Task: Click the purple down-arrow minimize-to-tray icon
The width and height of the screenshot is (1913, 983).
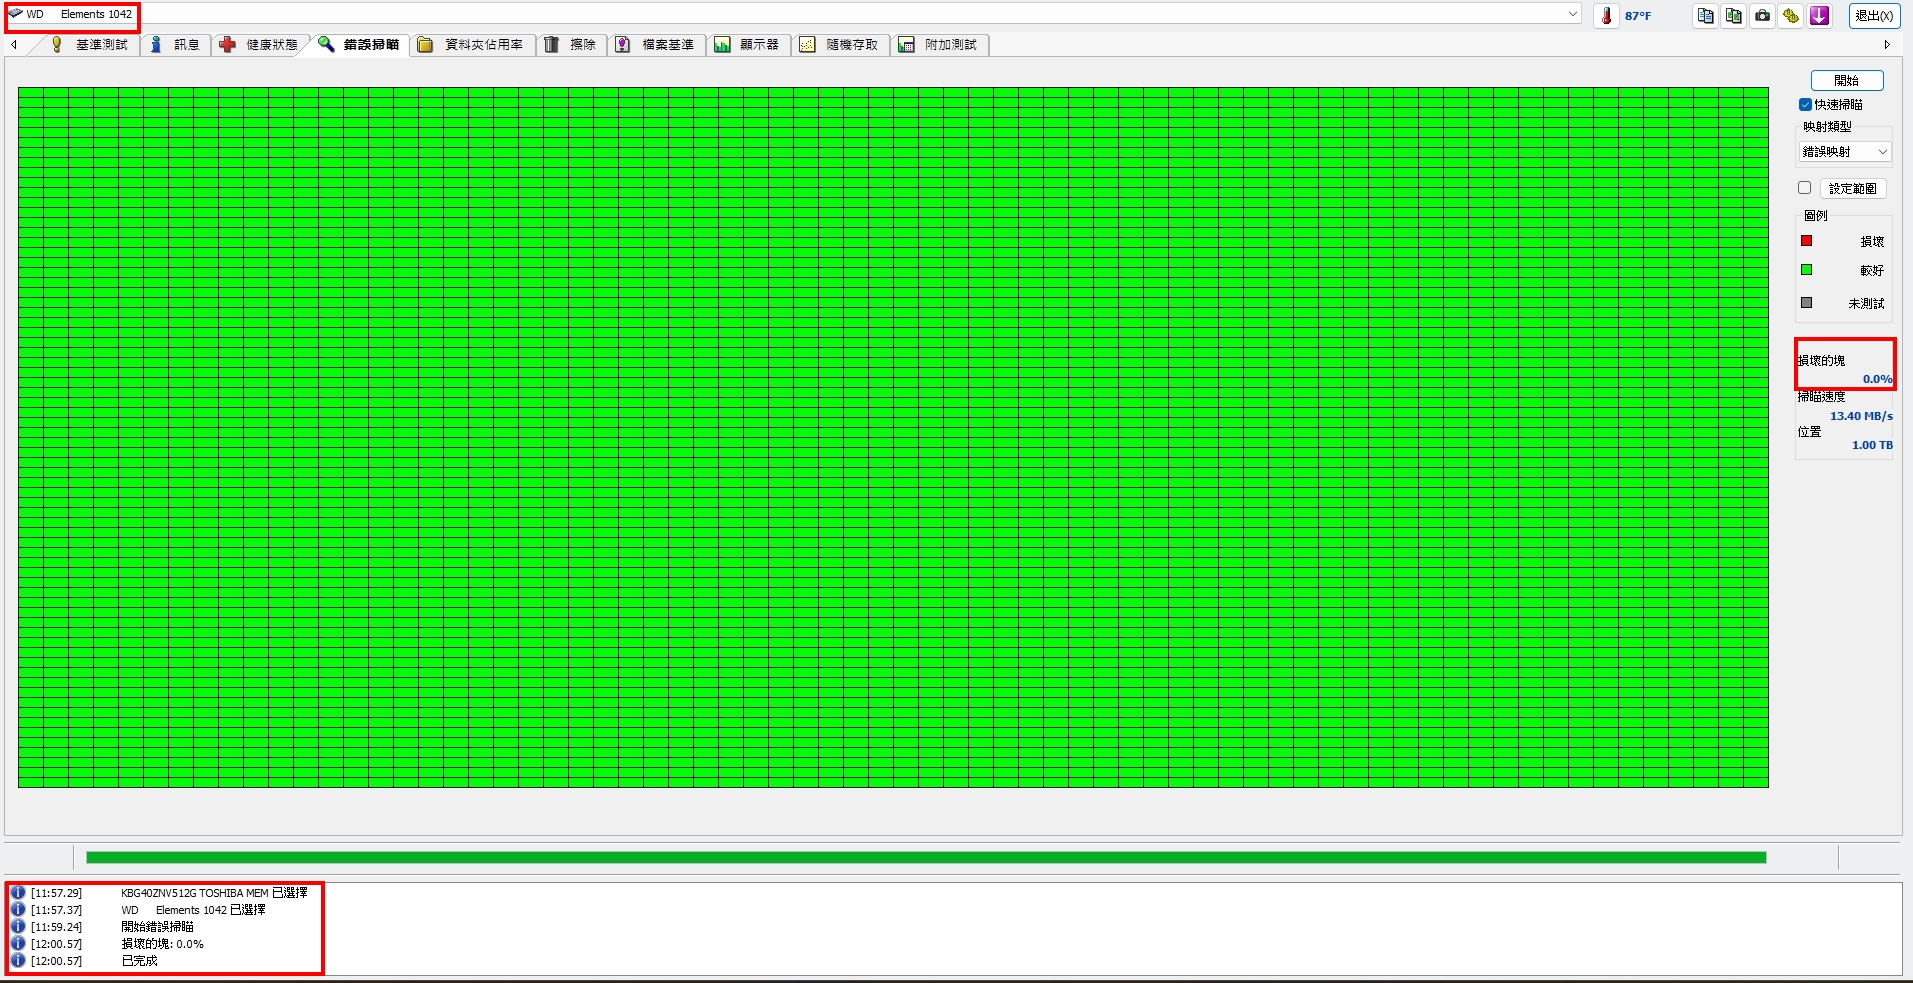Action: click(x=1819, y=15)
